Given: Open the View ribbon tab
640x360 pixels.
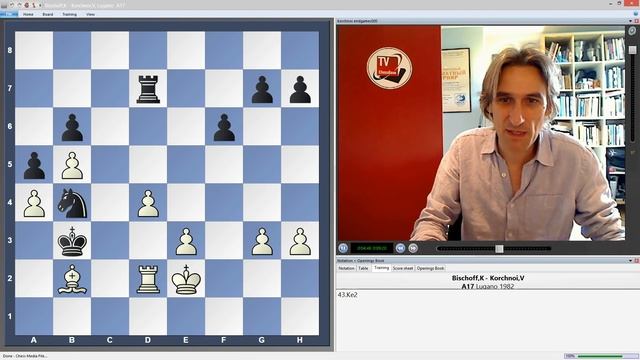Looking at the screenshot, I should click(91, 14).
